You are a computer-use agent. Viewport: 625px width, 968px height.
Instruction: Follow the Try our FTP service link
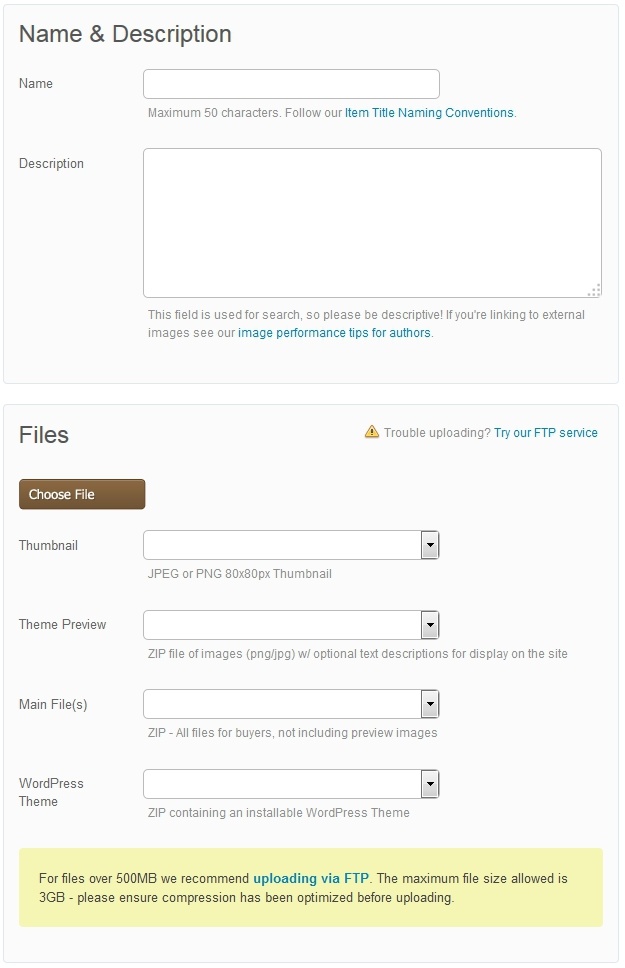point(545,433)
